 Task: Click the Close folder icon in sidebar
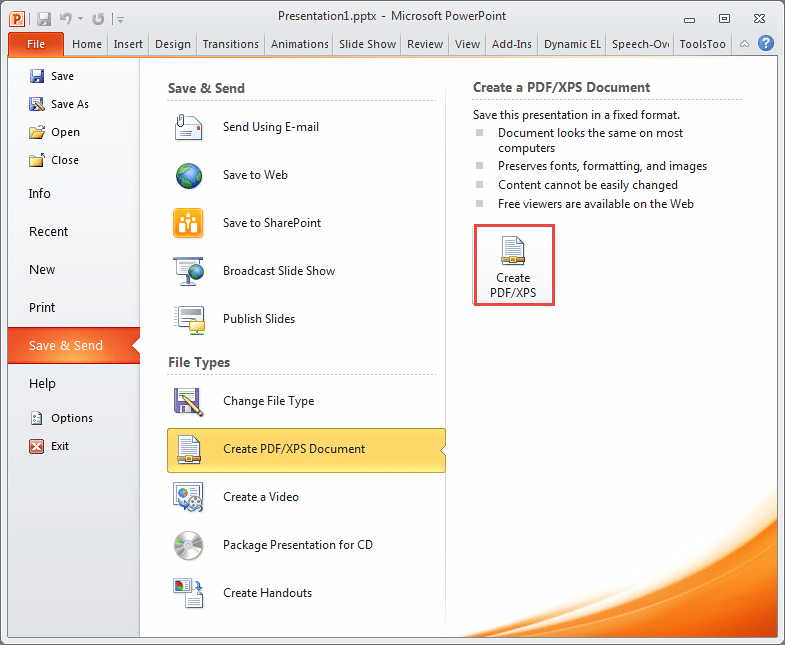(37, 160)
